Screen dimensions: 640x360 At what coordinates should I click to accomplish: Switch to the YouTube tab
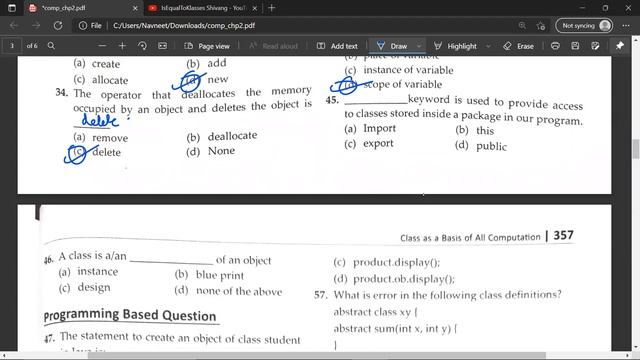click(x=203, y=8)
